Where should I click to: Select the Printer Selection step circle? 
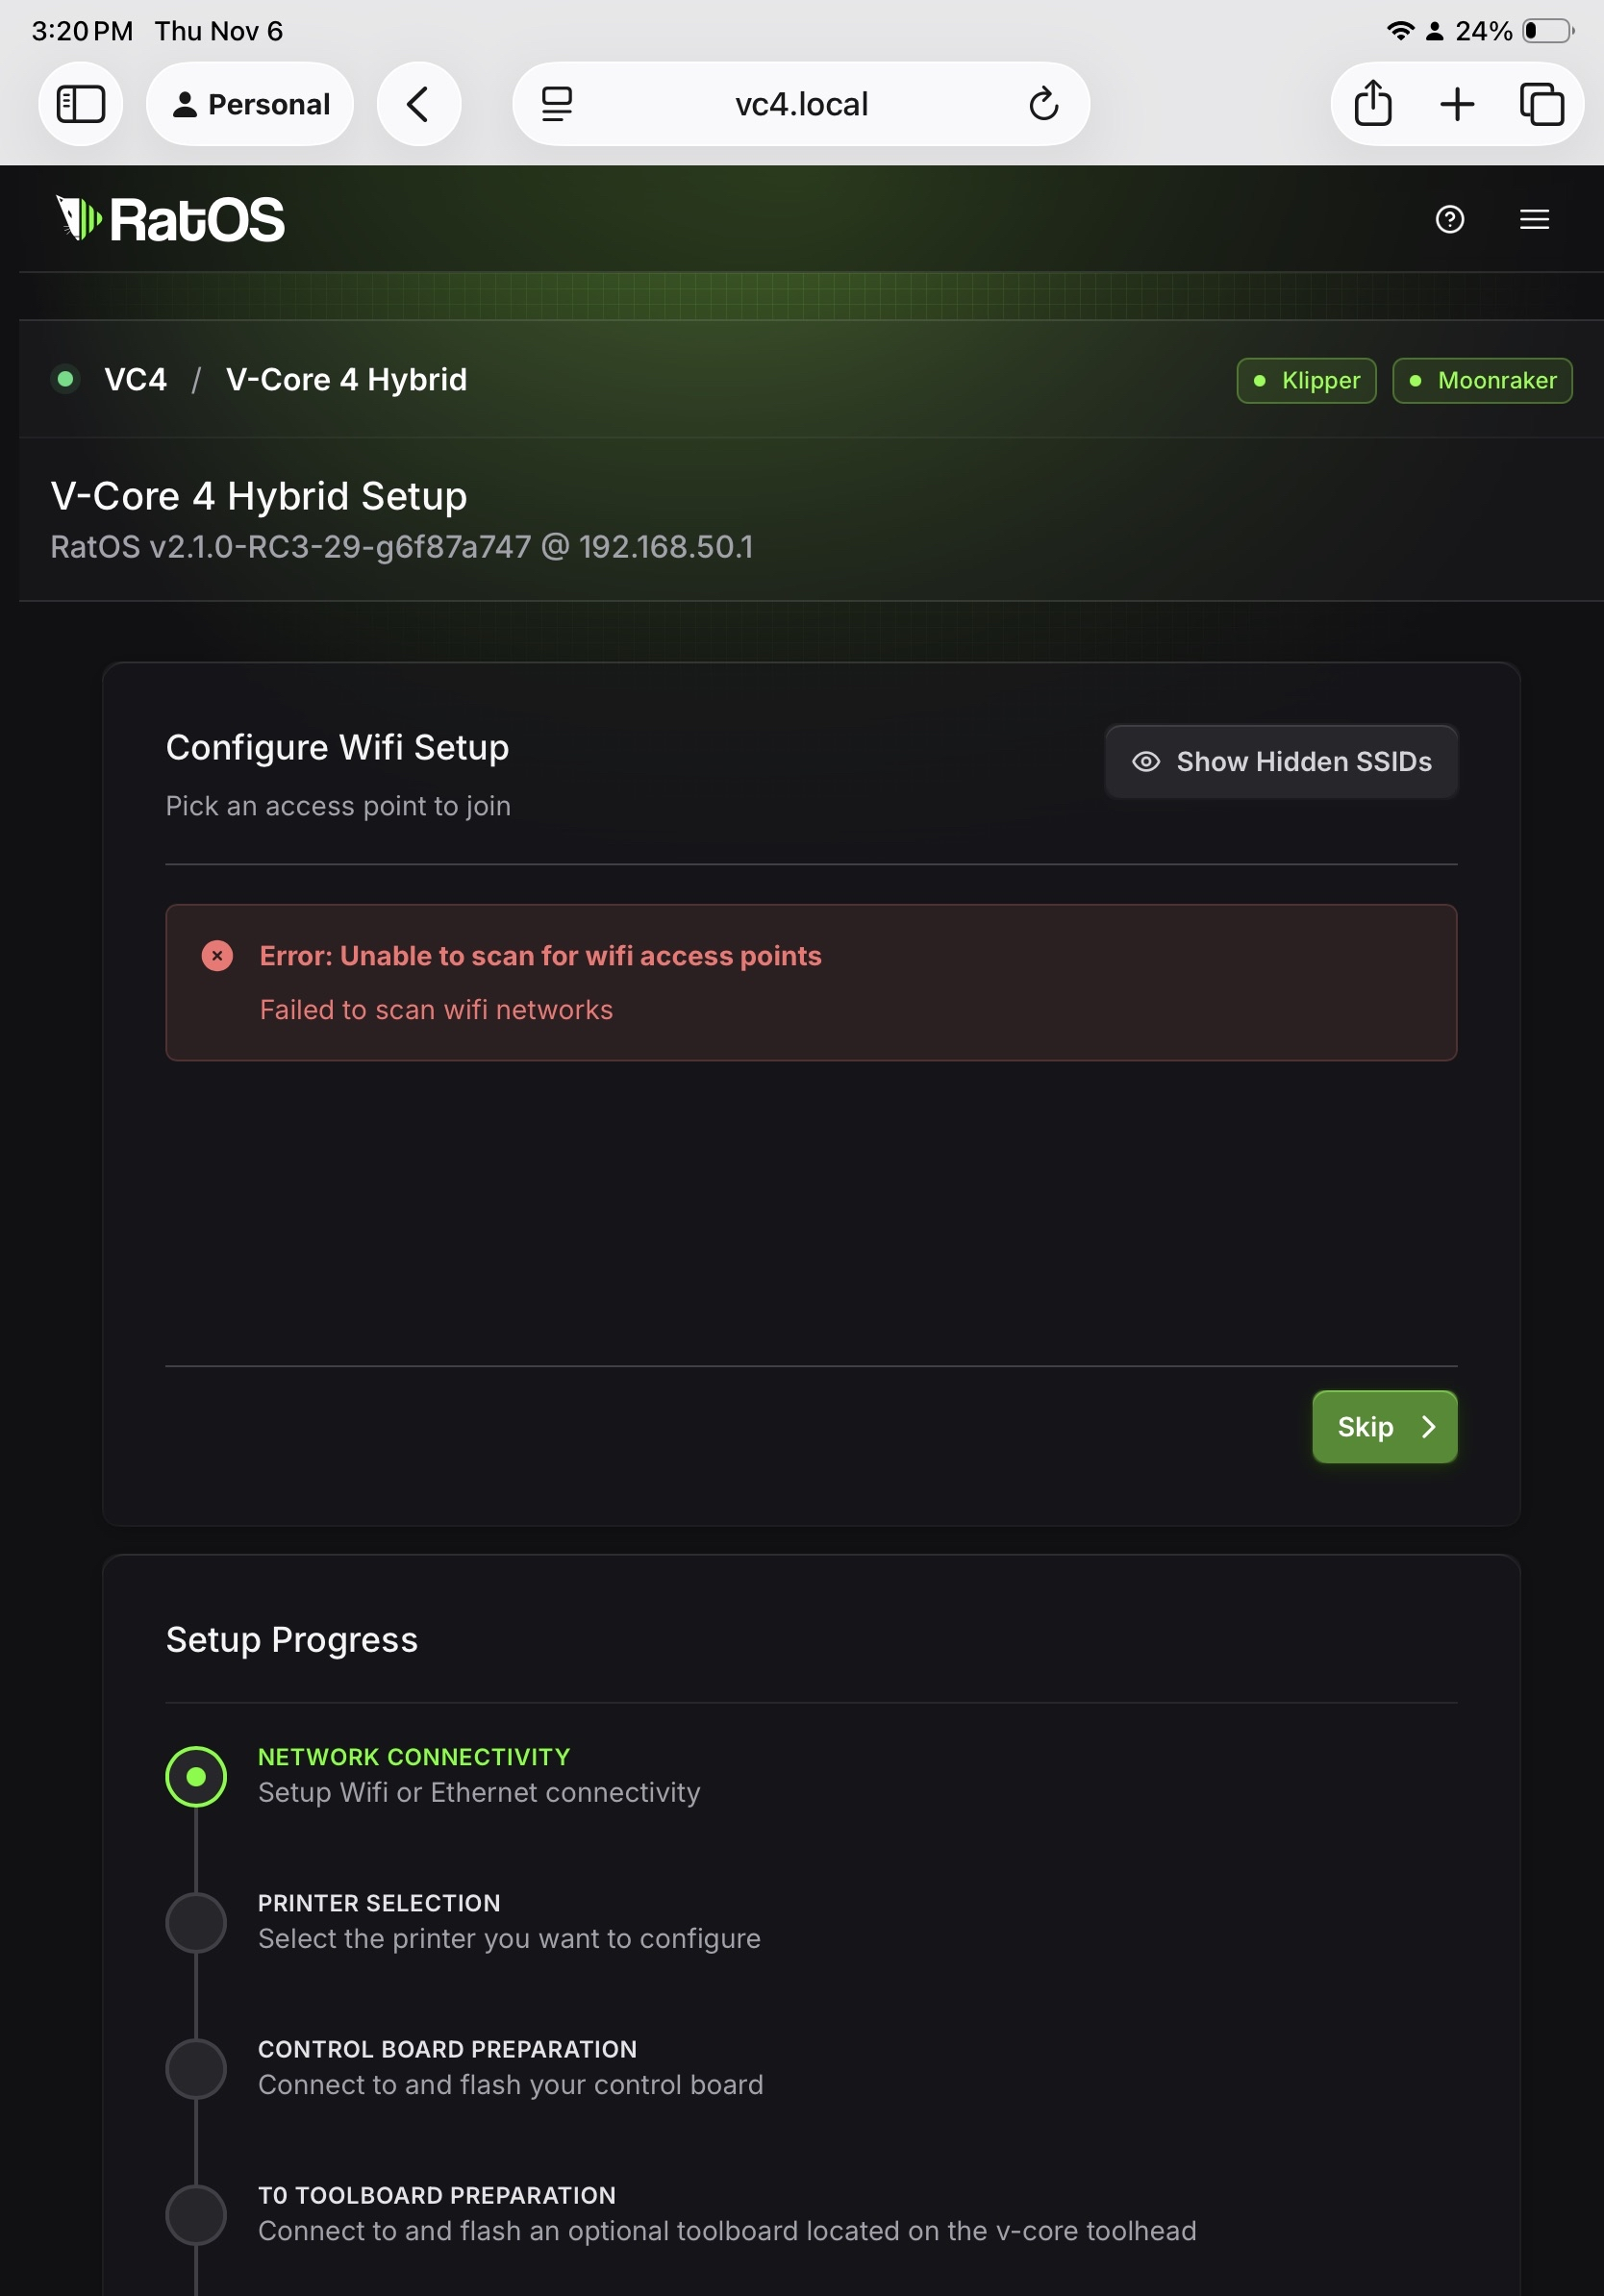(196, 1922)
